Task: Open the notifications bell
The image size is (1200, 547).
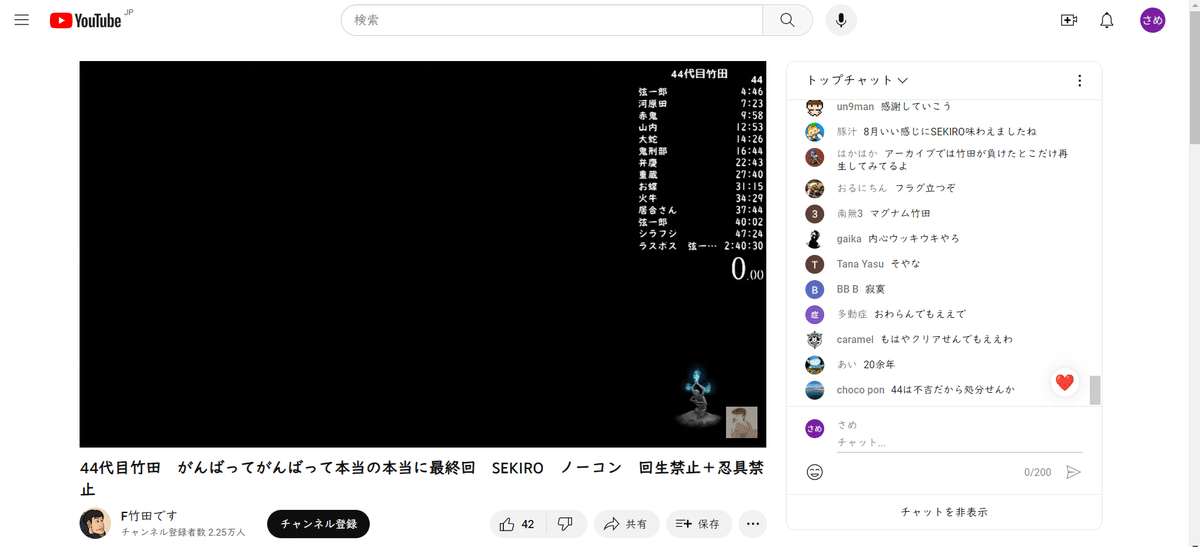Action: [1107, 20]
